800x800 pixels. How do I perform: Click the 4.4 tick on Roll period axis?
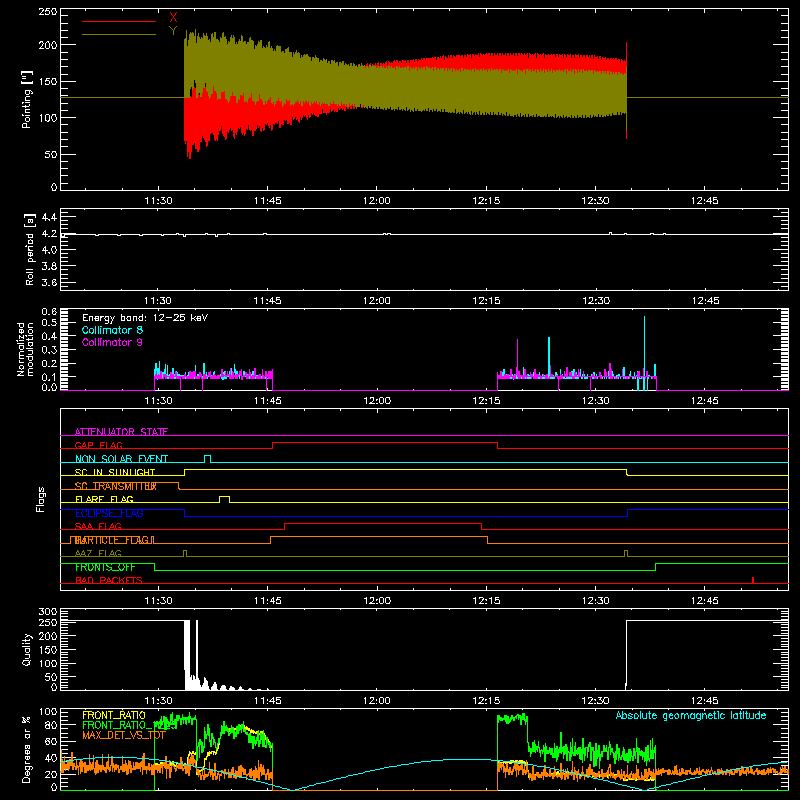tap(49, 217)
